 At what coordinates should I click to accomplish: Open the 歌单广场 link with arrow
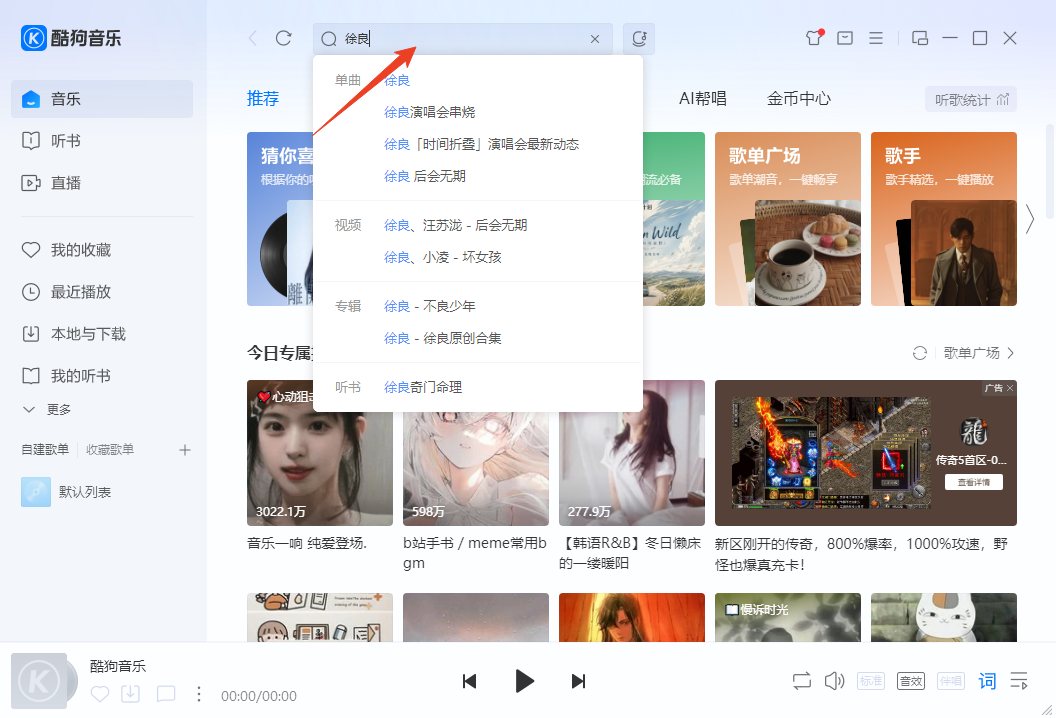click(979, 353)
